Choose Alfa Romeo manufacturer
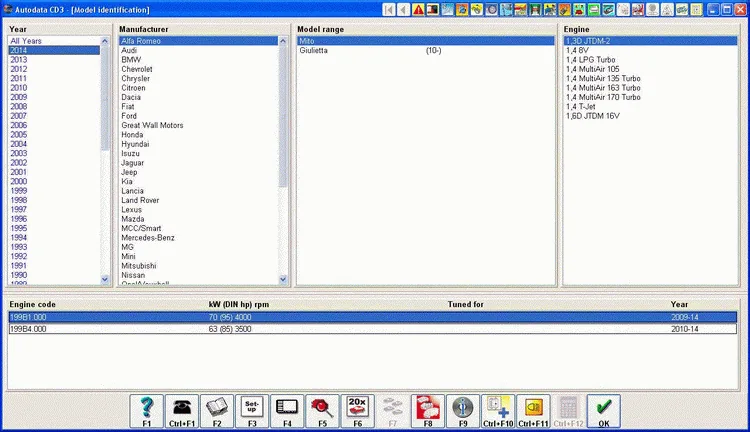The height and width of the screenshot is (432, 750). 199,41
